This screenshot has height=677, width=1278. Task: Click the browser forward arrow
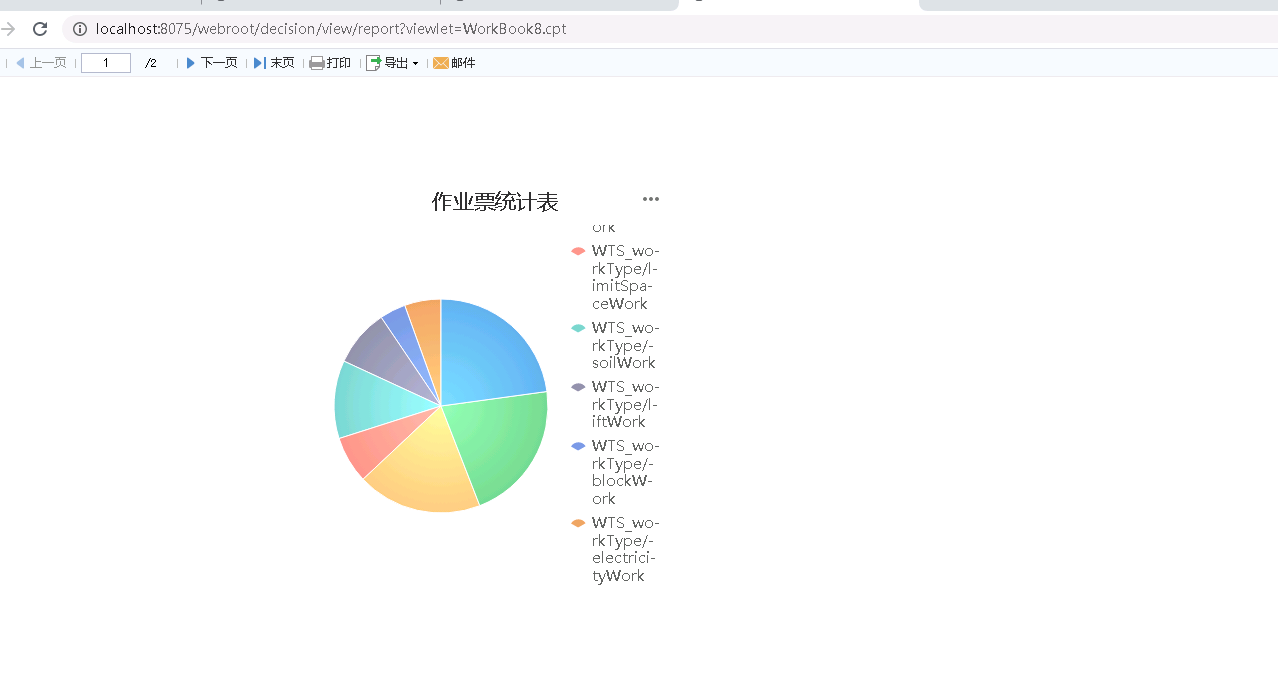8,29
